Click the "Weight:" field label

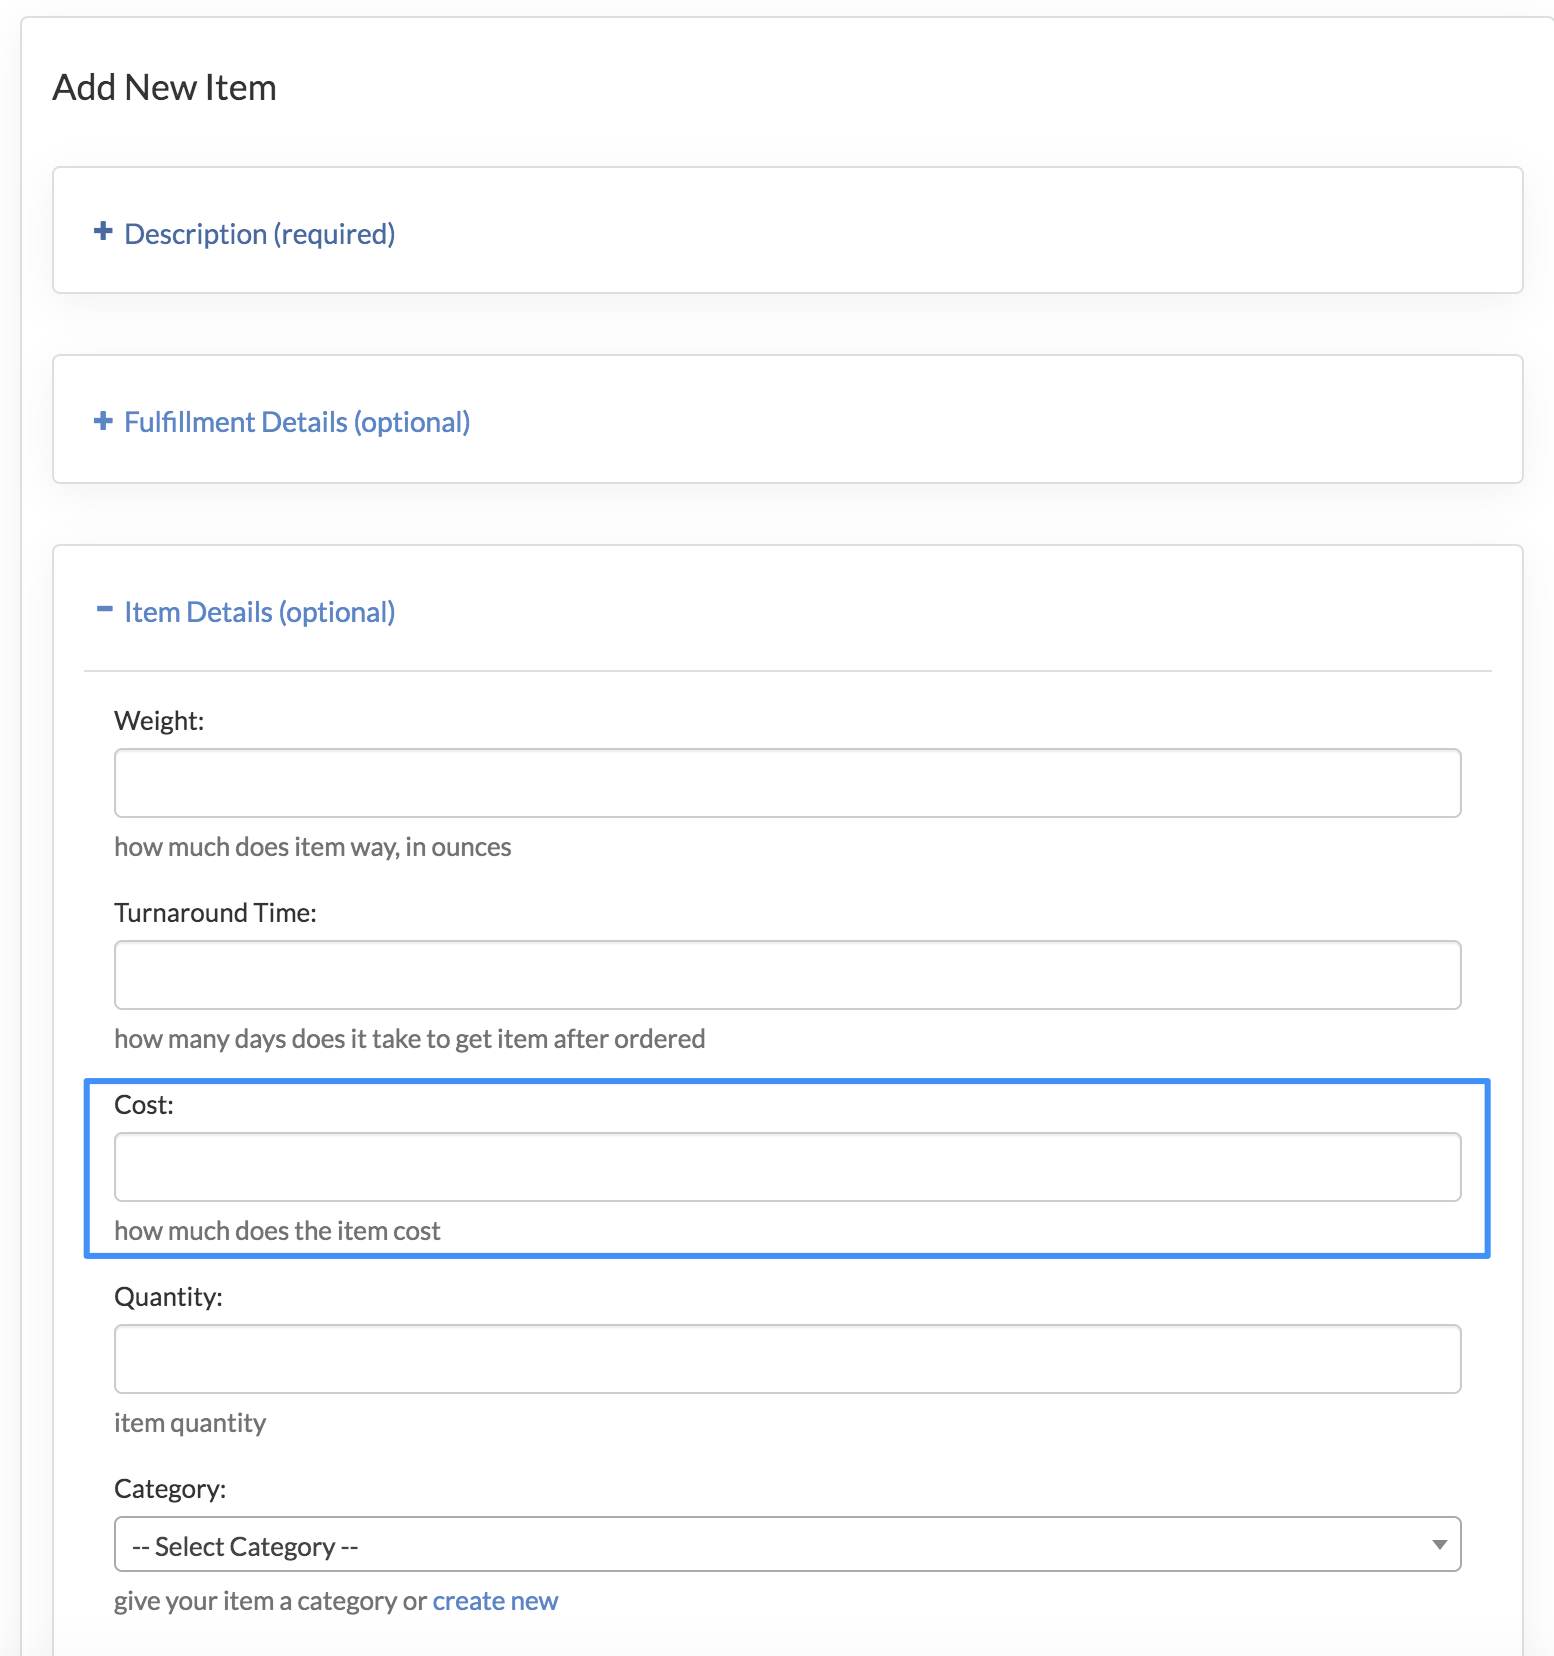point(159,721)
